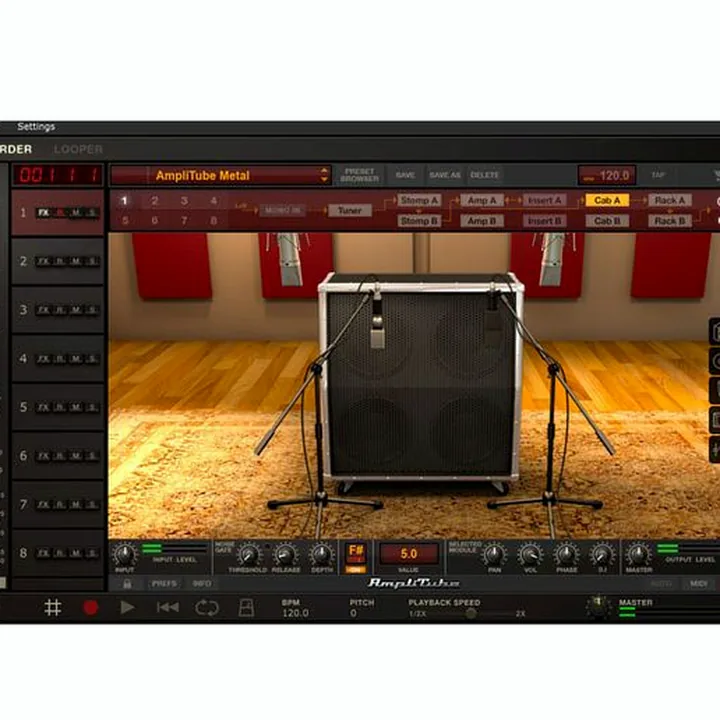This screenshot has height=720, width=720.
Task: Click the SAVE preset button
Action: [x=405, y=175]
